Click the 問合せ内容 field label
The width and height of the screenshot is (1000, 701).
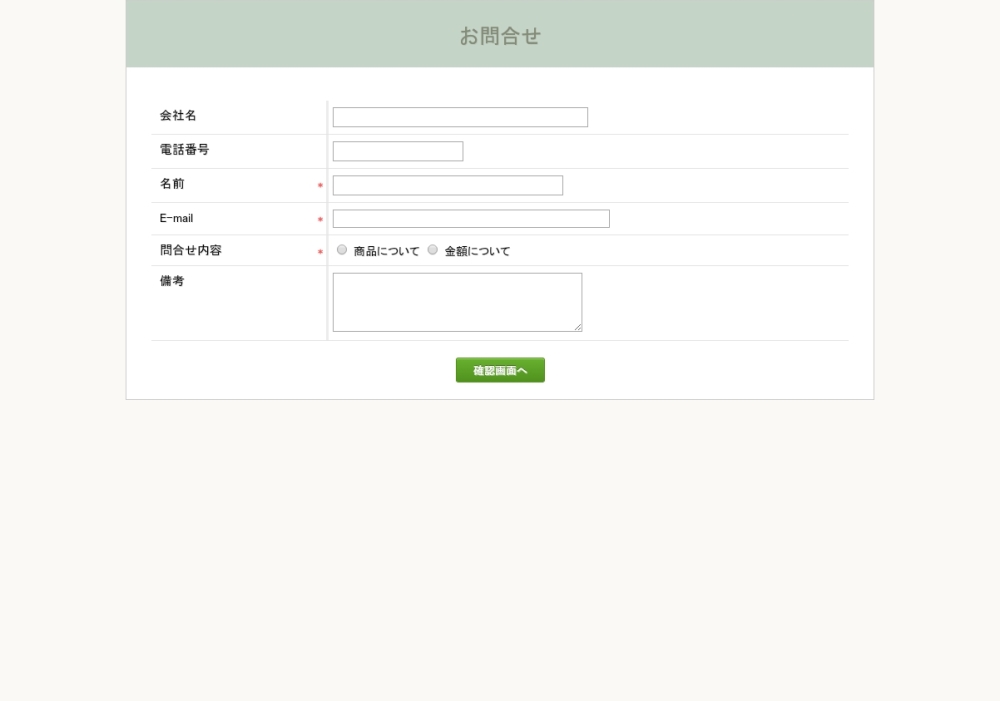[190, 250]
